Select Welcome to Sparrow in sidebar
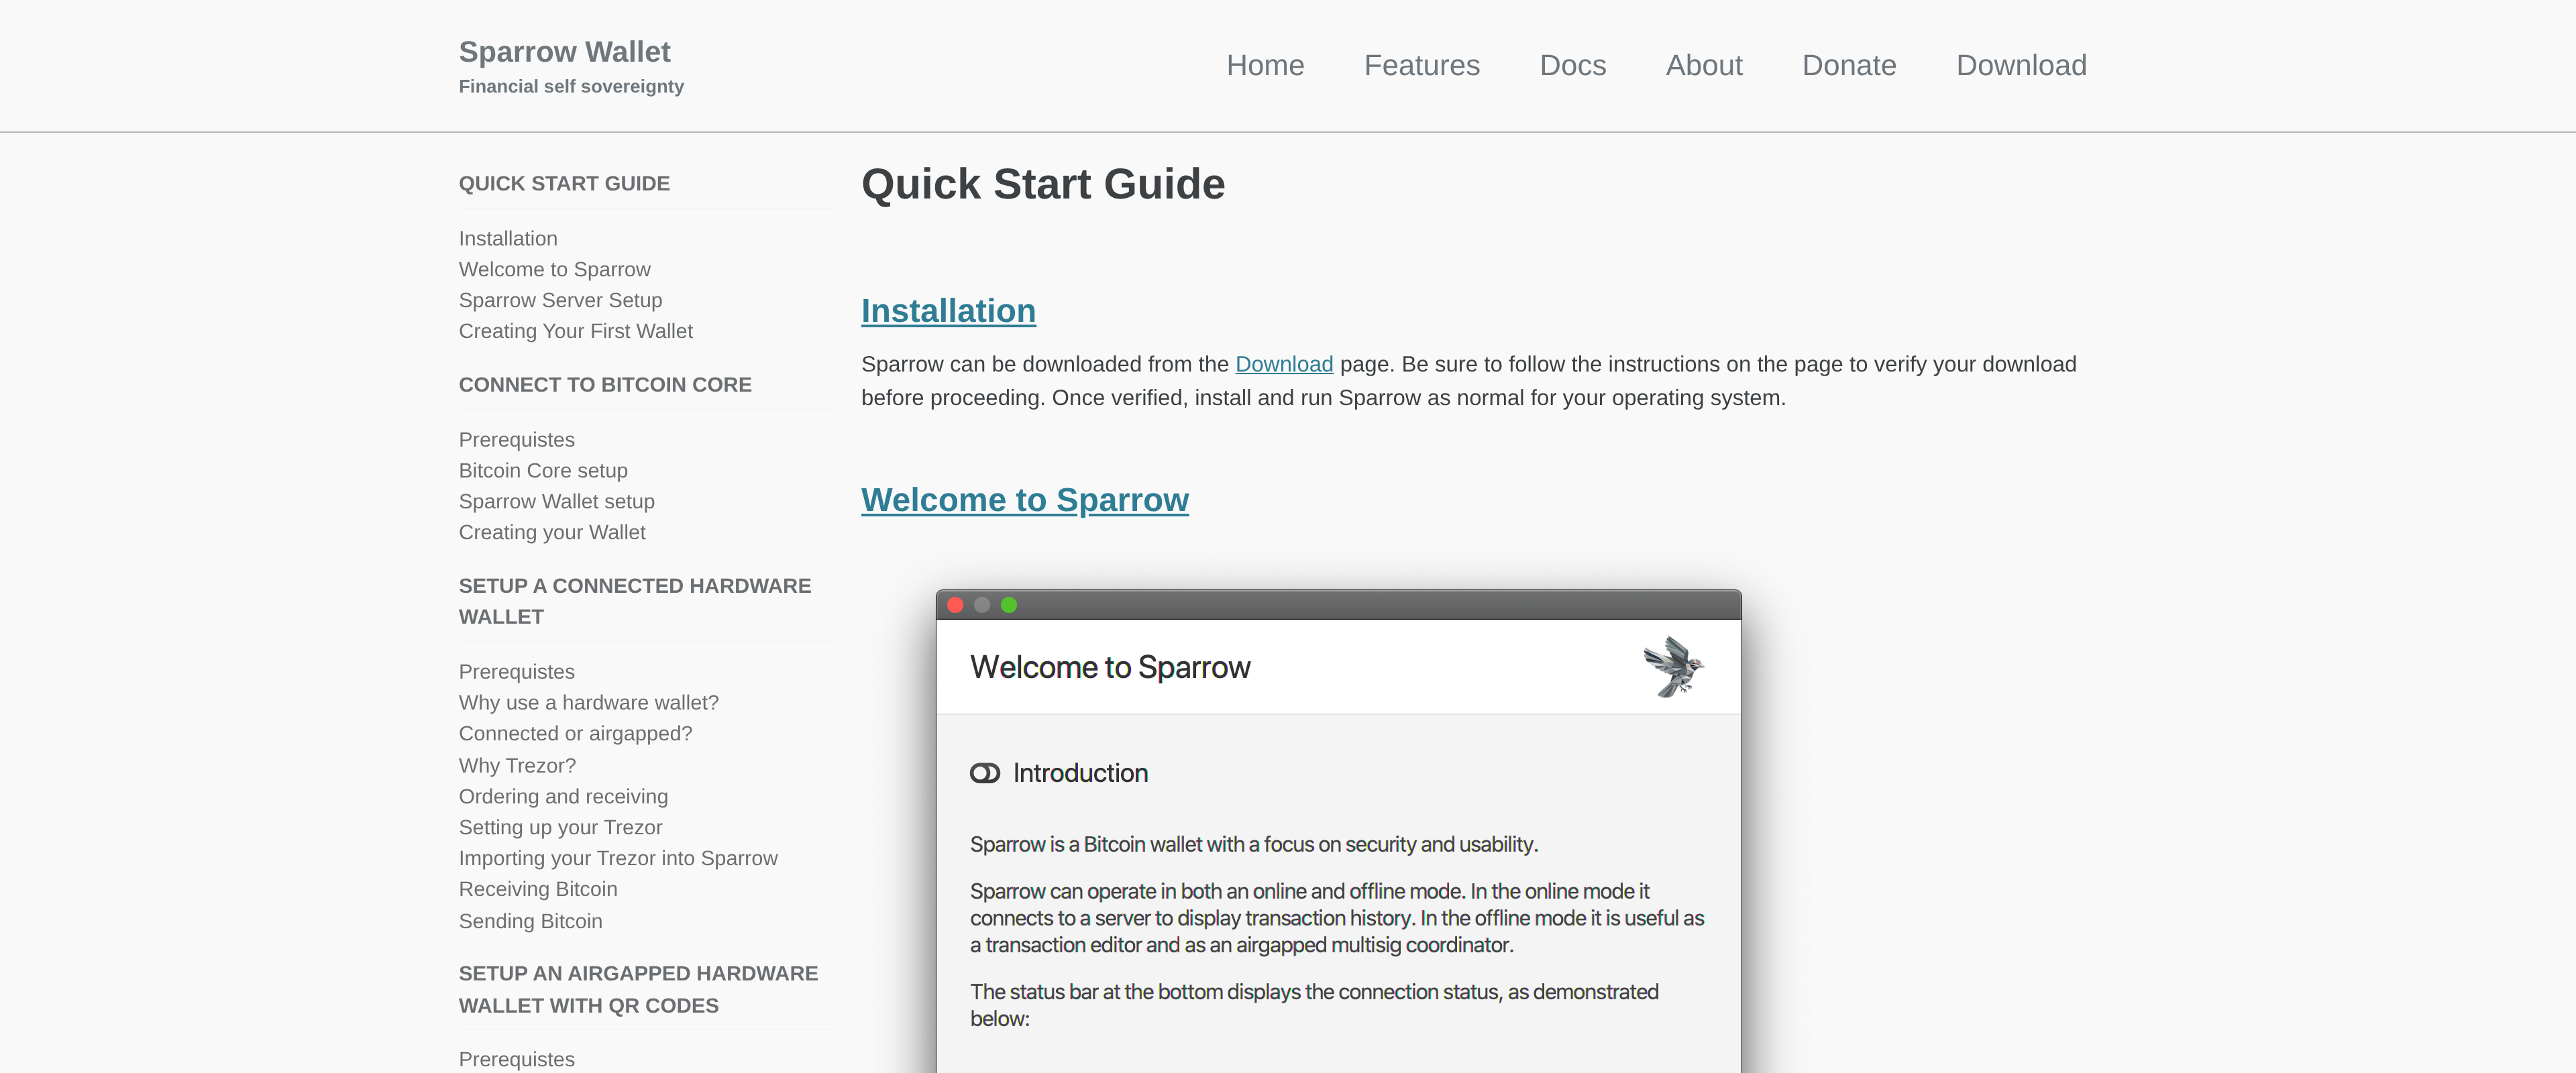 point(554,270)
